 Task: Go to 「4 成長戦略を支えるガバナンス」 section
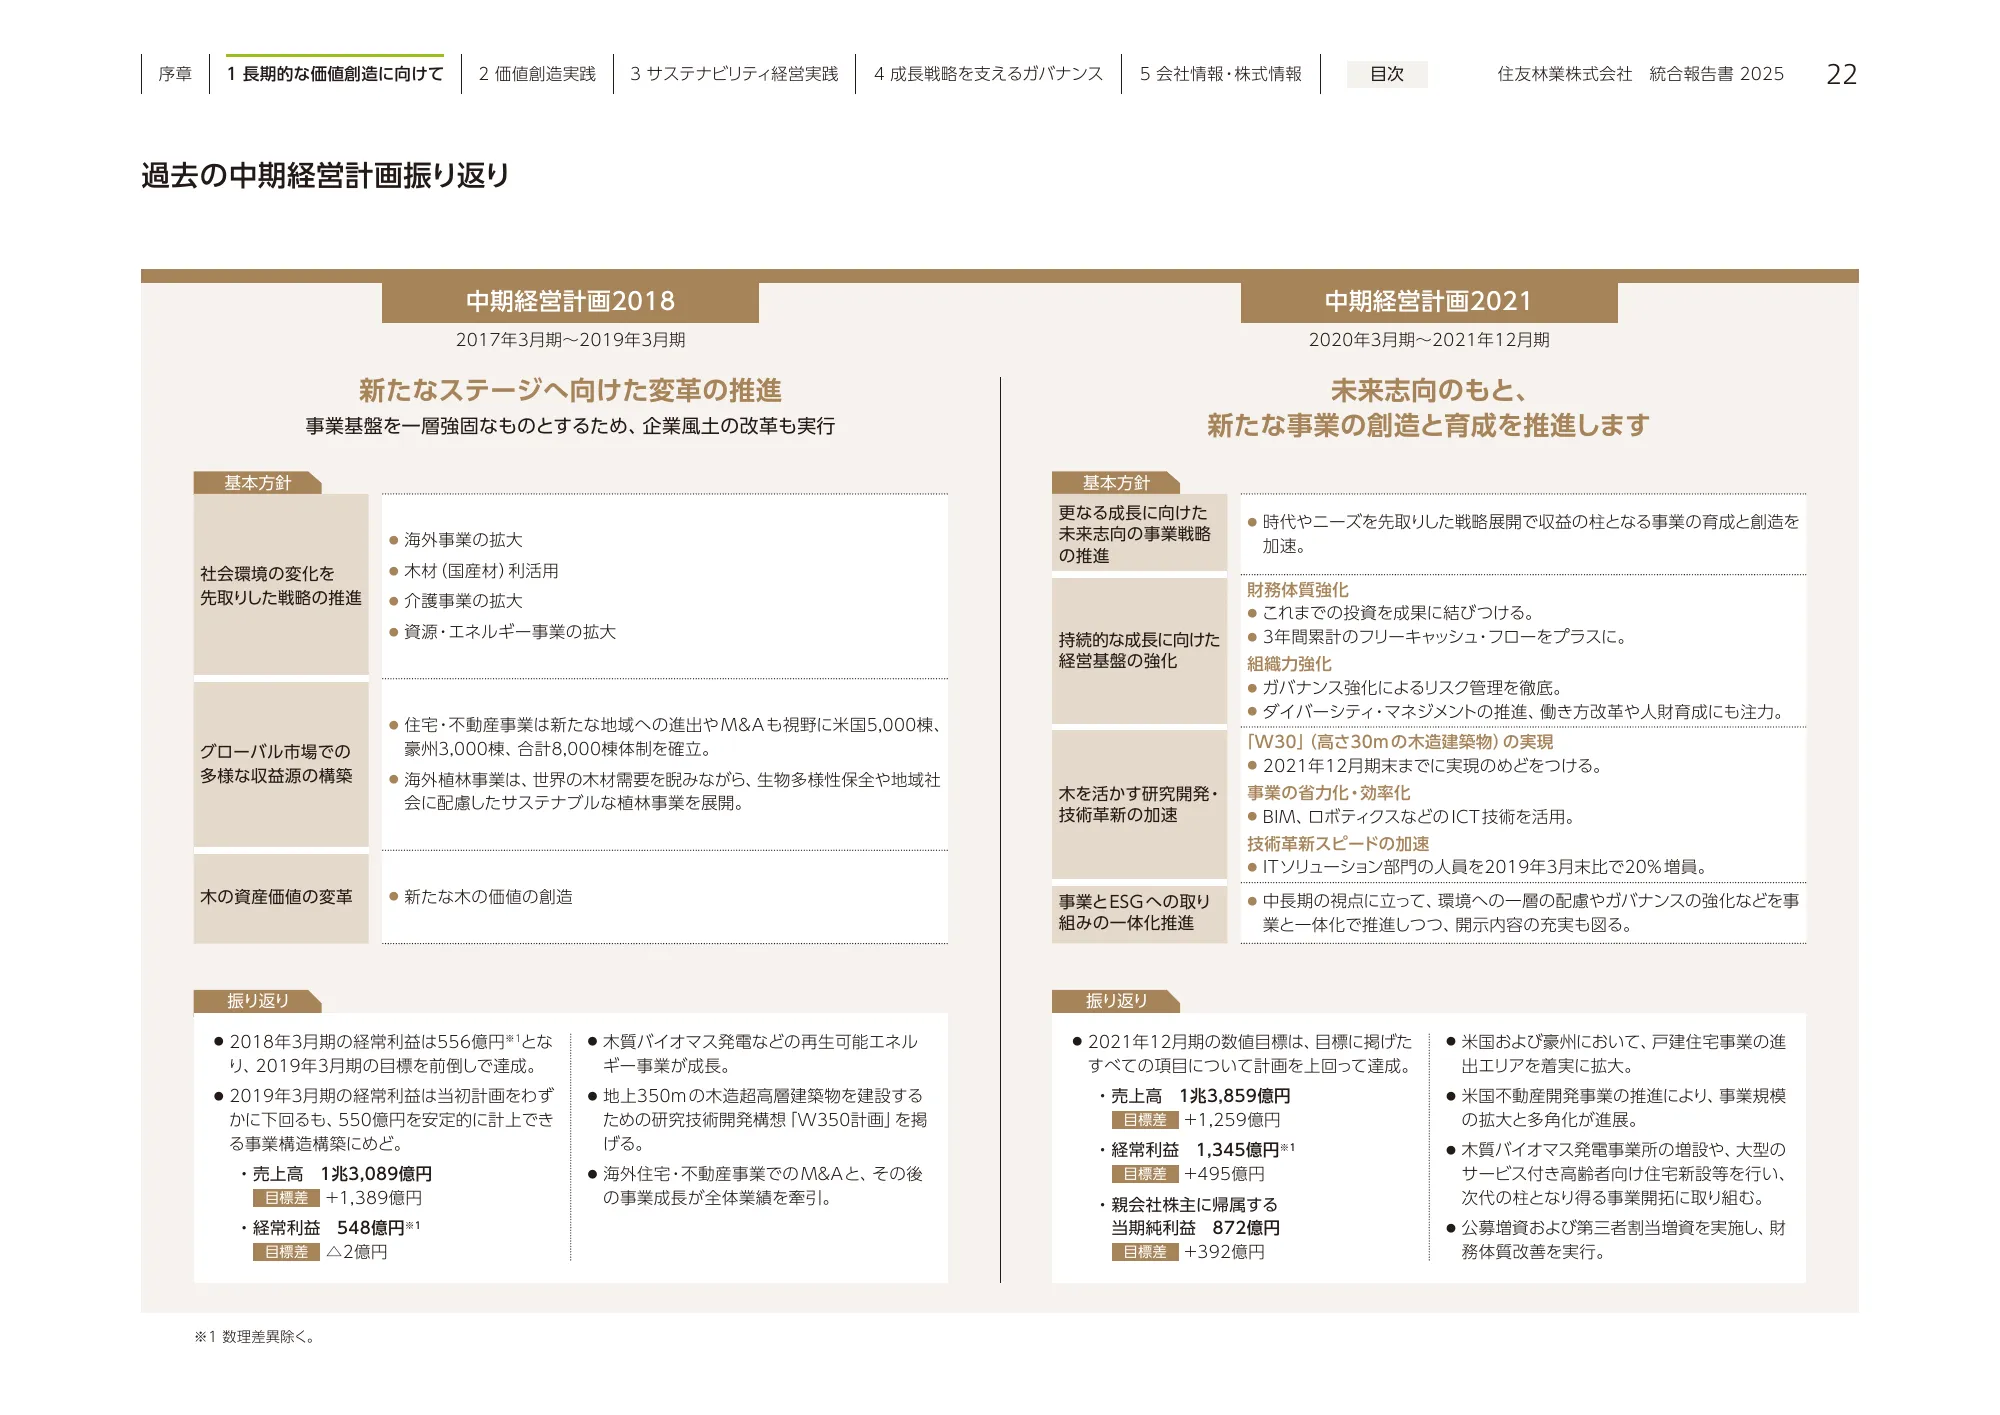point(989,72)
